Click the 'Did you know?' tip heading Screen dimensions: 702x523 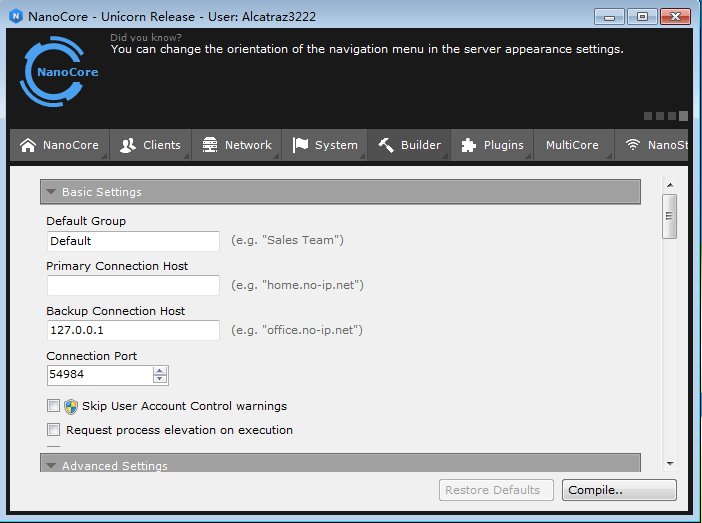point(146,38)
